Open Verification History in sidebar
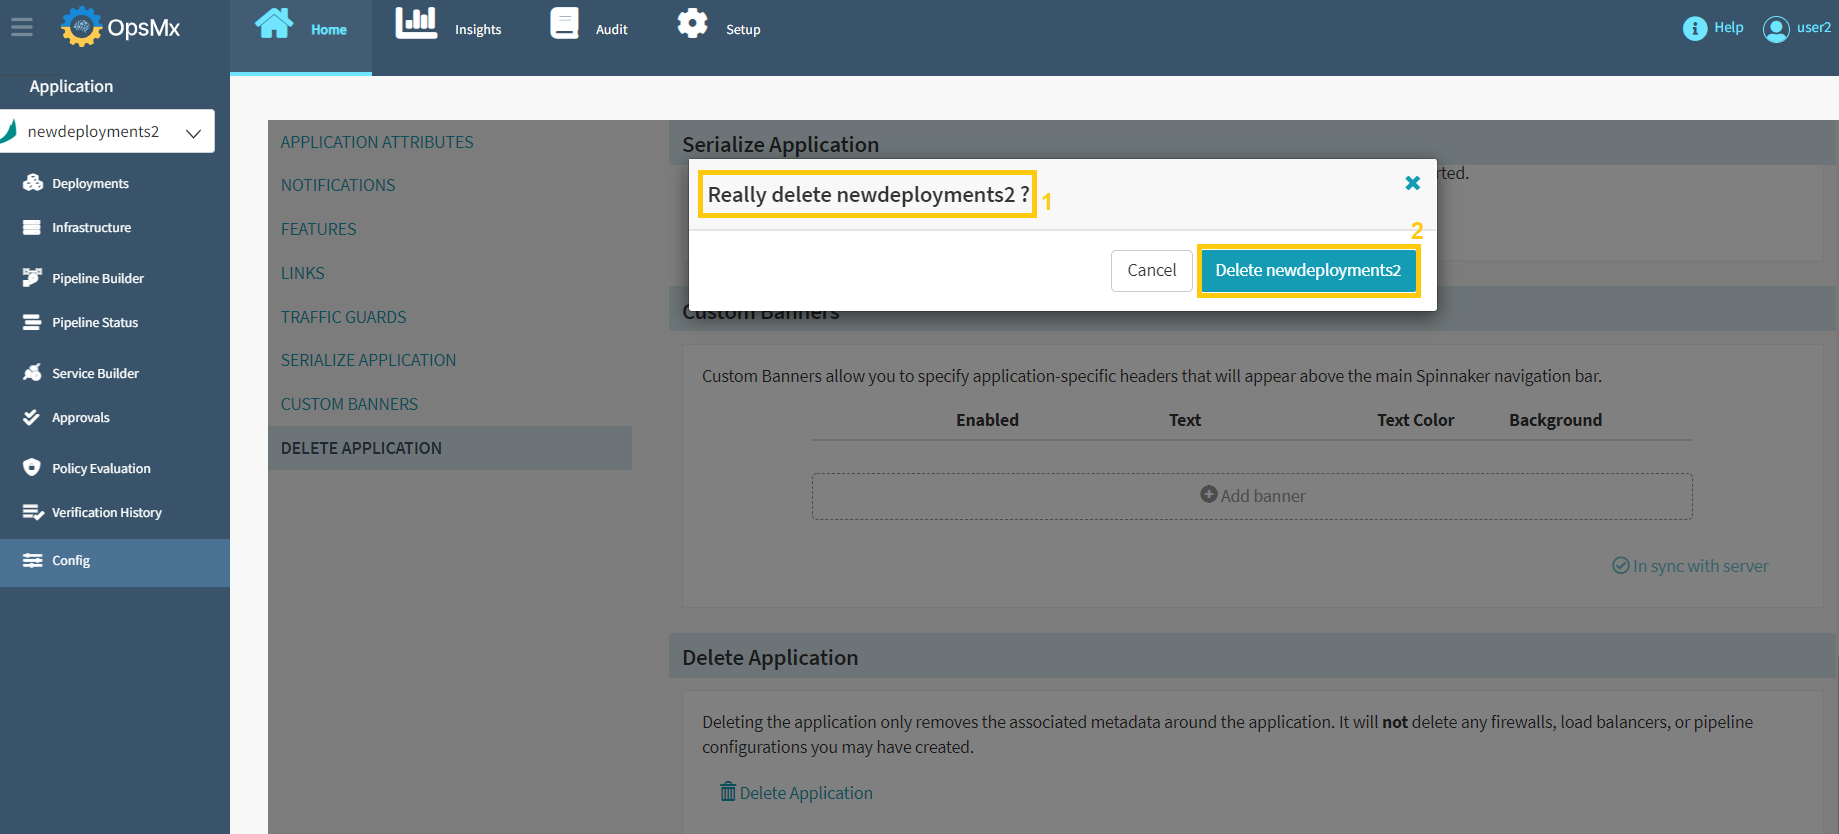1839x834 pixels. point(106,512)
